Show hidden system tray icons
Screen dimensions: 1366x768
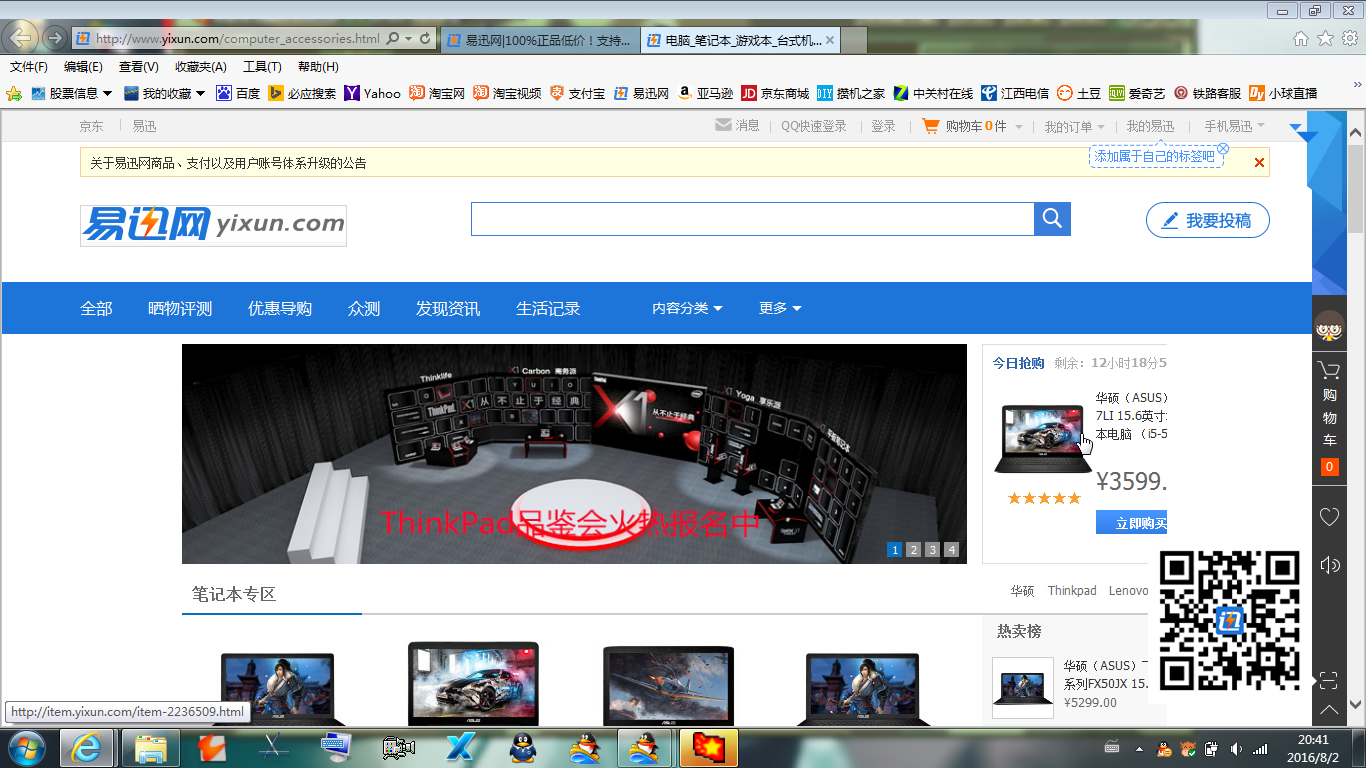[1139, 748]
